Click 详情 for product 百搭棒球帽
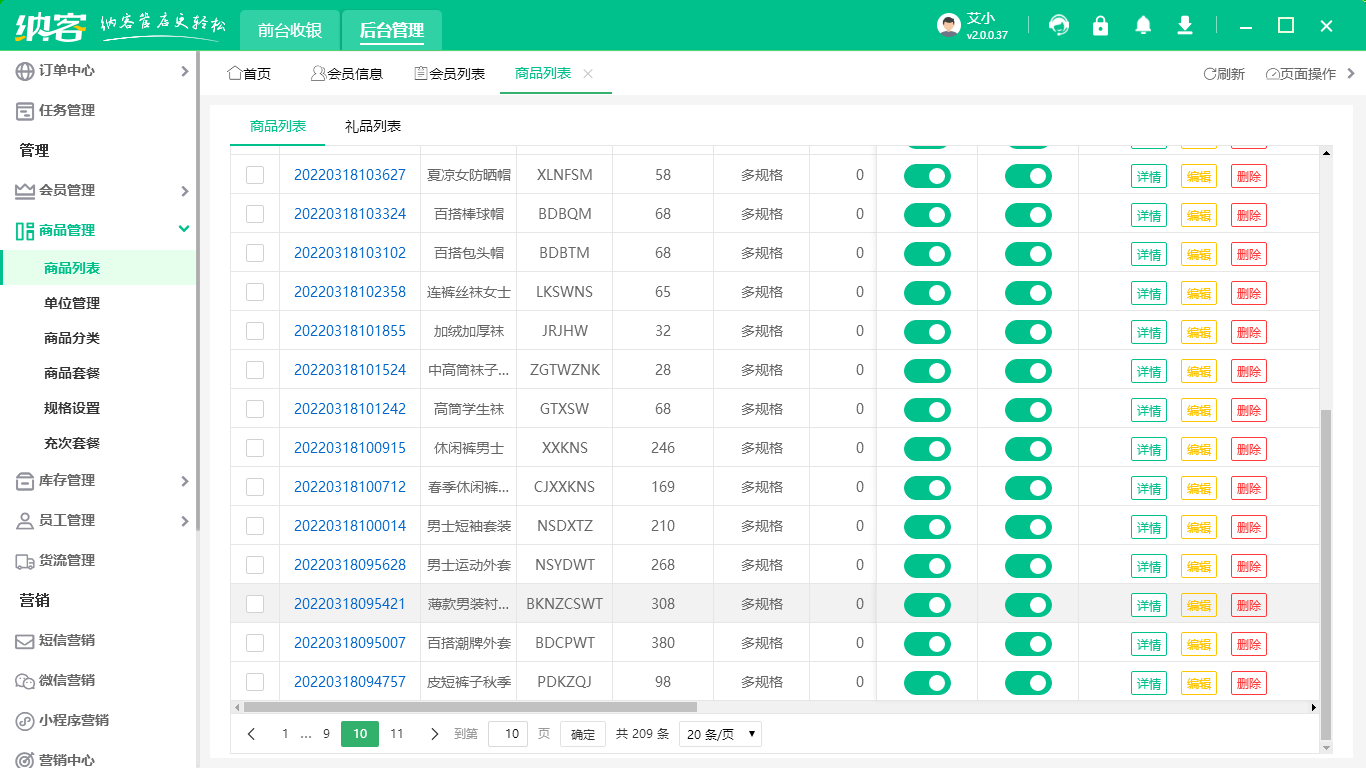Screen dimensions: 1366x768 [1149, 214]
